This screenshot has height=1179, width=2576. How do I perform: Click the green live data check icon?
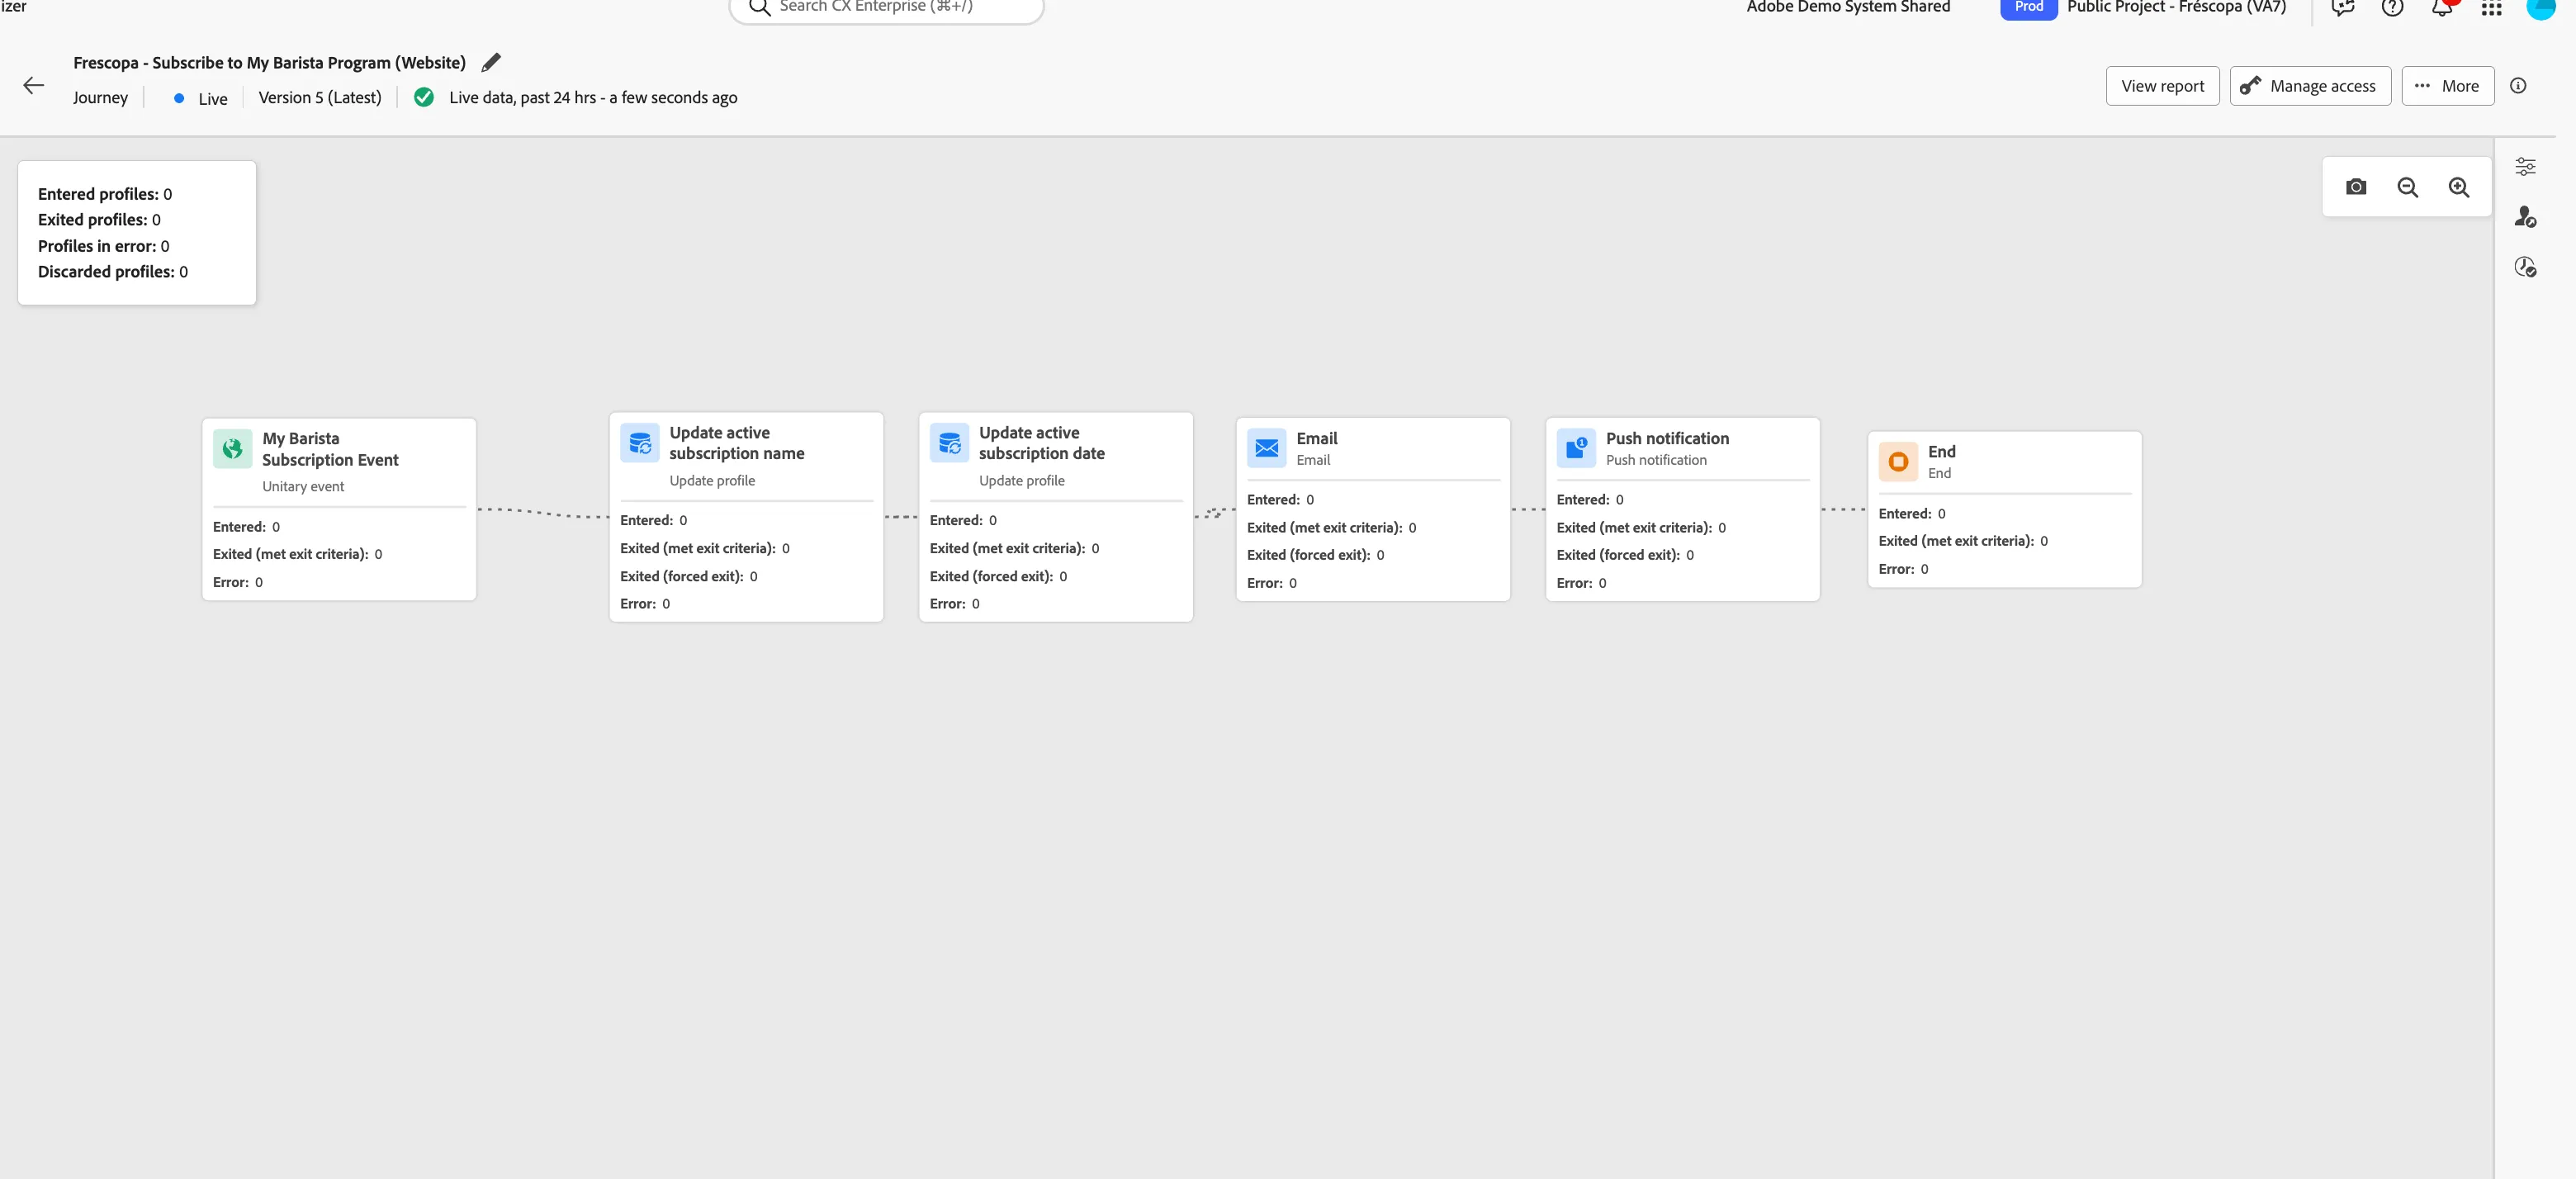click(424, 97)
